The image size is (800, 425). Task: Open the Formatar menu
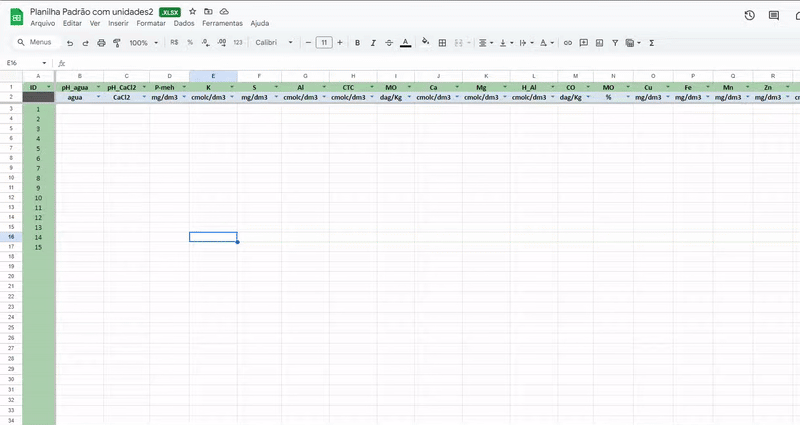[x=151, y=23]
